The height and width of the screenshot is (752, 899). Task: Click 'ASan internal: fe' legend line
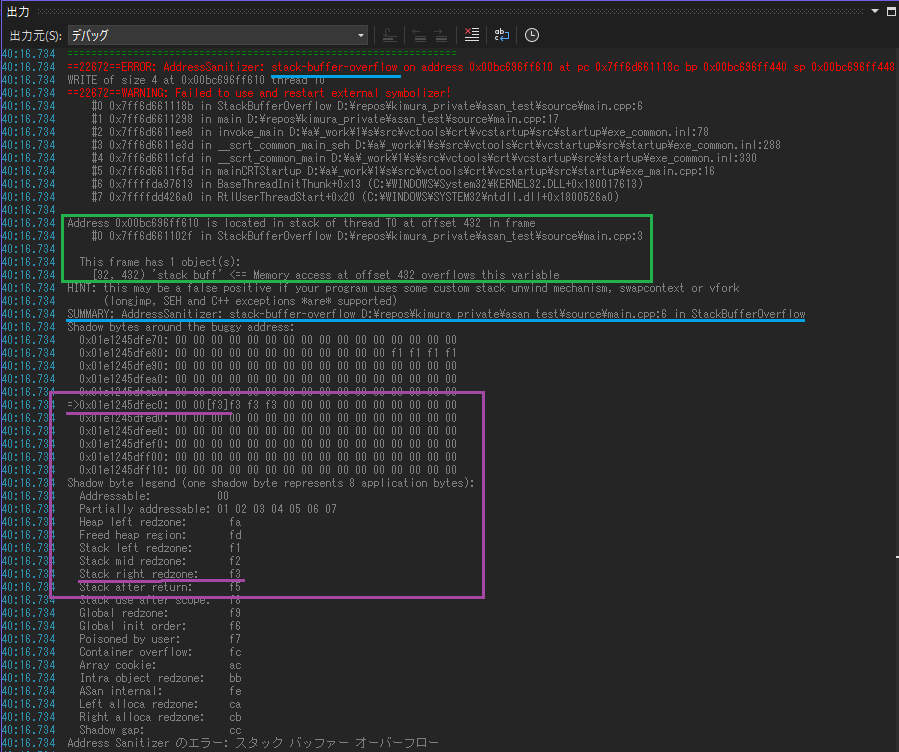coord(160,691)
